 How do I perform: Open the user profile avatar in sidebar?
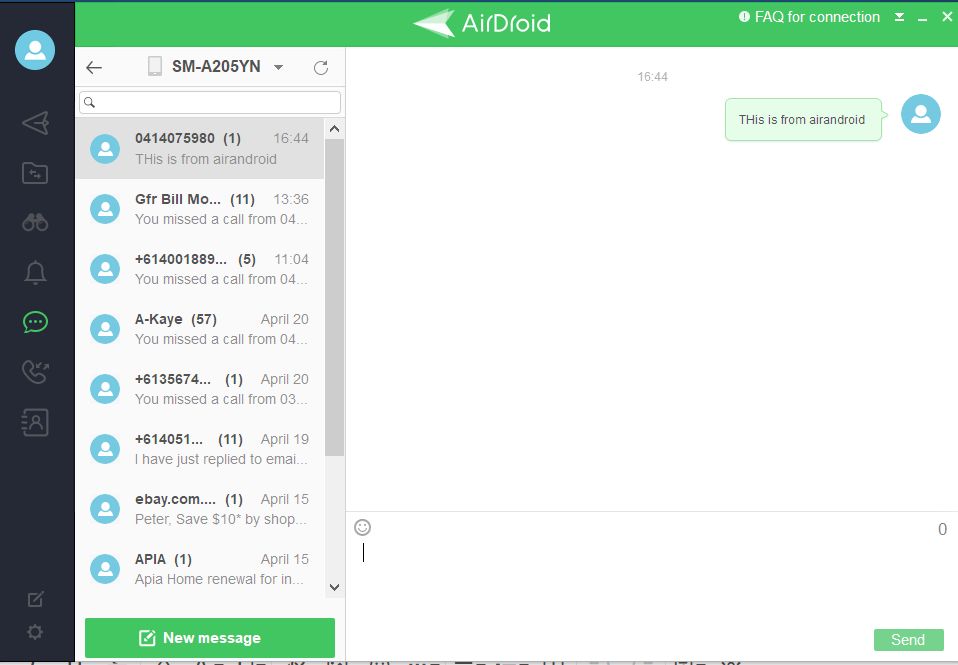(x=35, y=50)
